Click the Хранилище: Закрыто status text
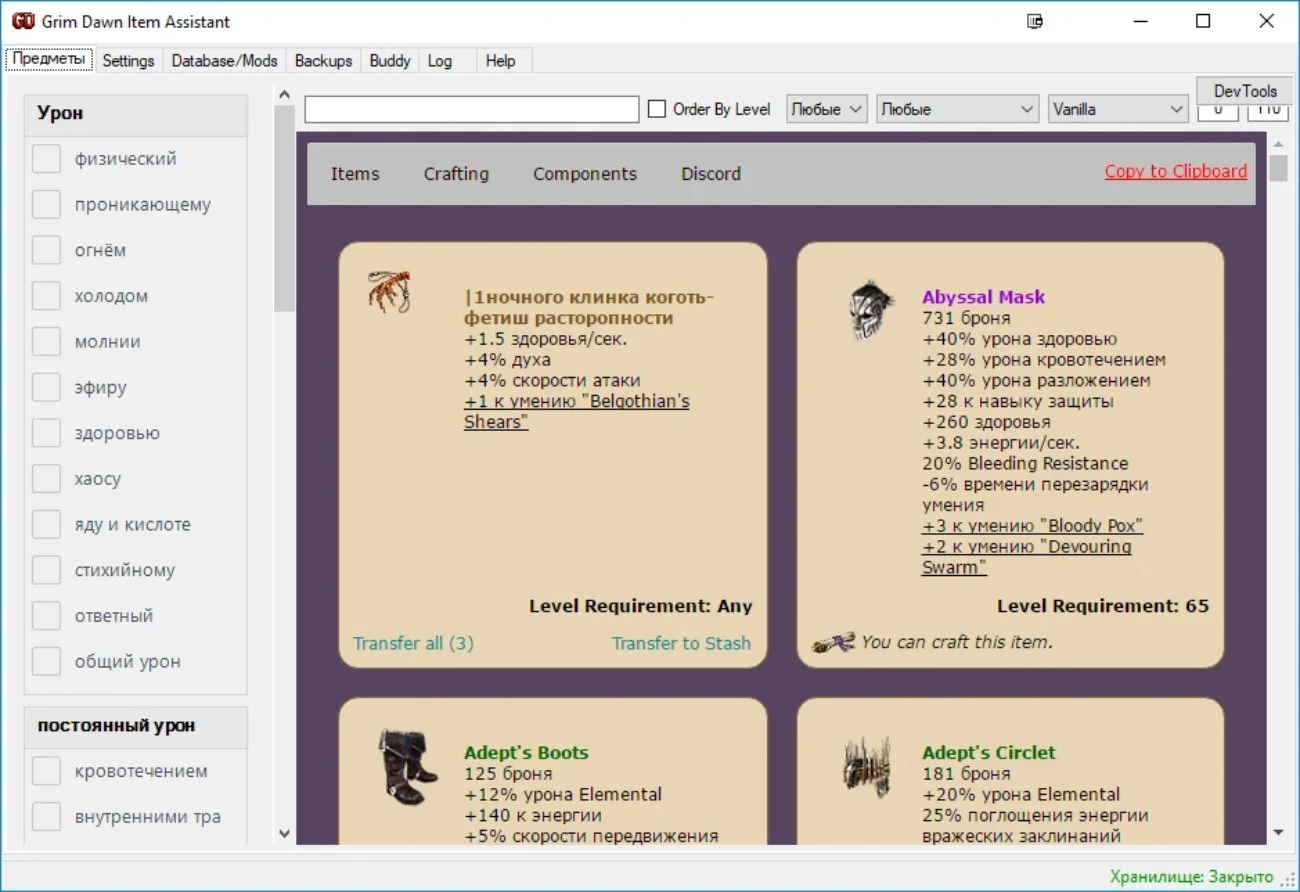Screen dimensions: 1300x892 click(1192, 877)
